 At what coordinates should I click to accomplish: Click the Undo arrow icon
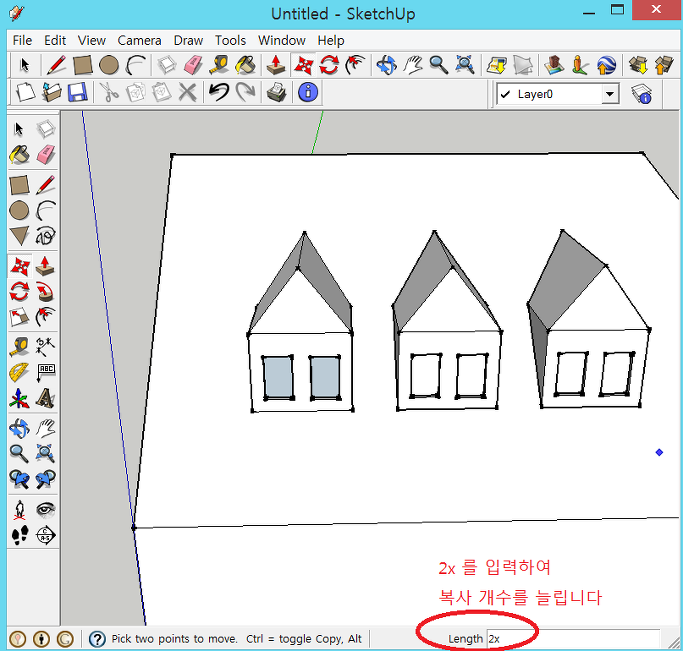pyautogui.click(x=219, y=92)
